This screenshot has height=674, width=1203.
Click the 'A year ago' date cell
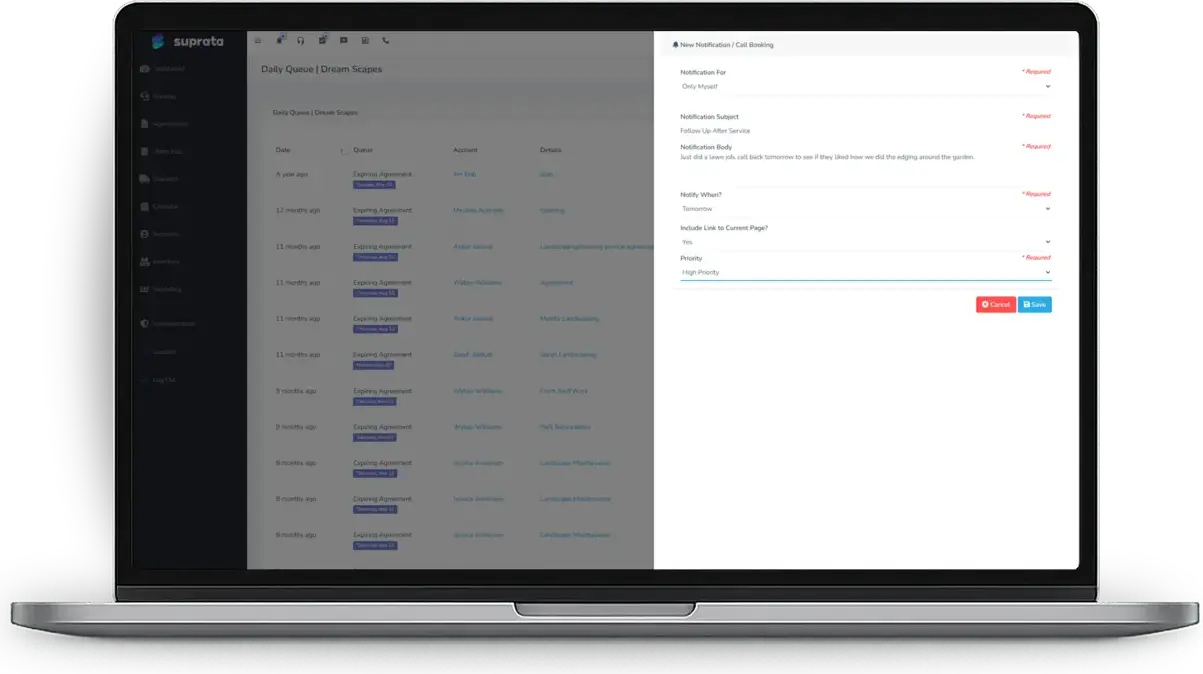292,175
